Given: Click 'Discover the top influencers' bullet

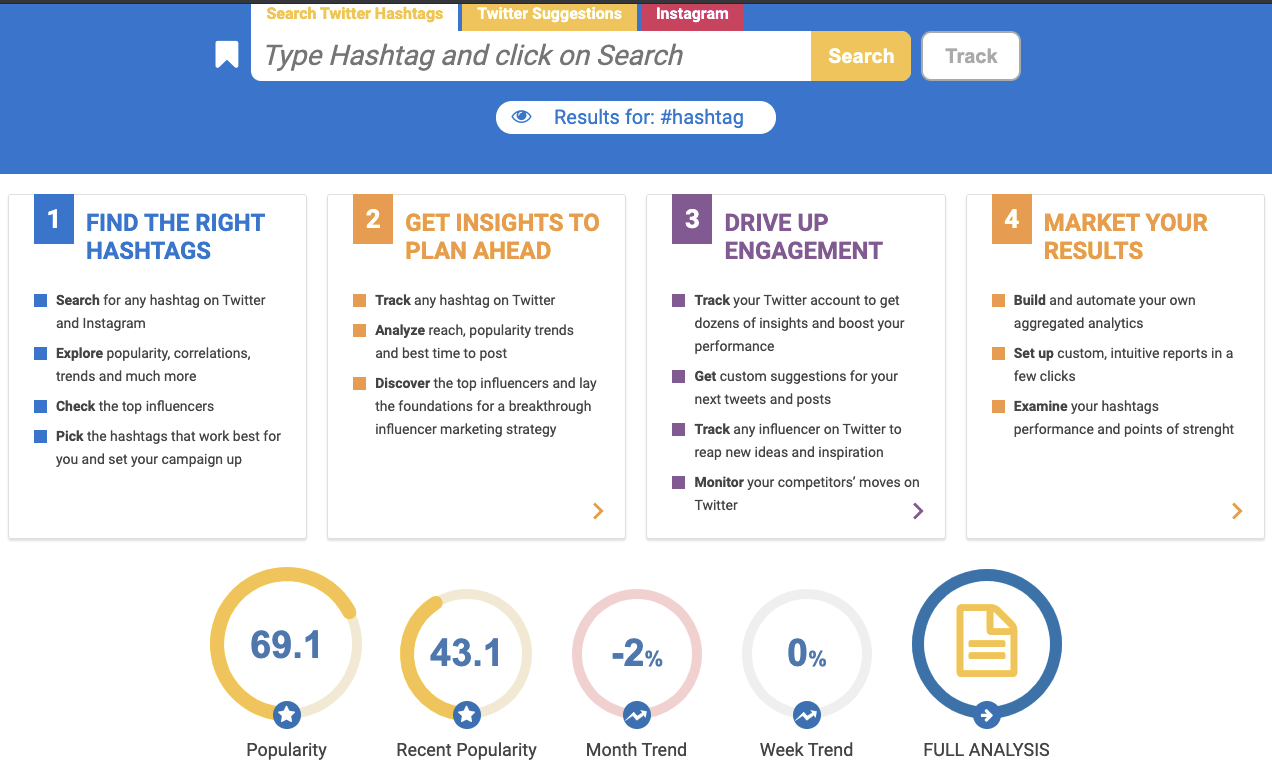Looking at the screenshot, I should (x=486, y=406).
